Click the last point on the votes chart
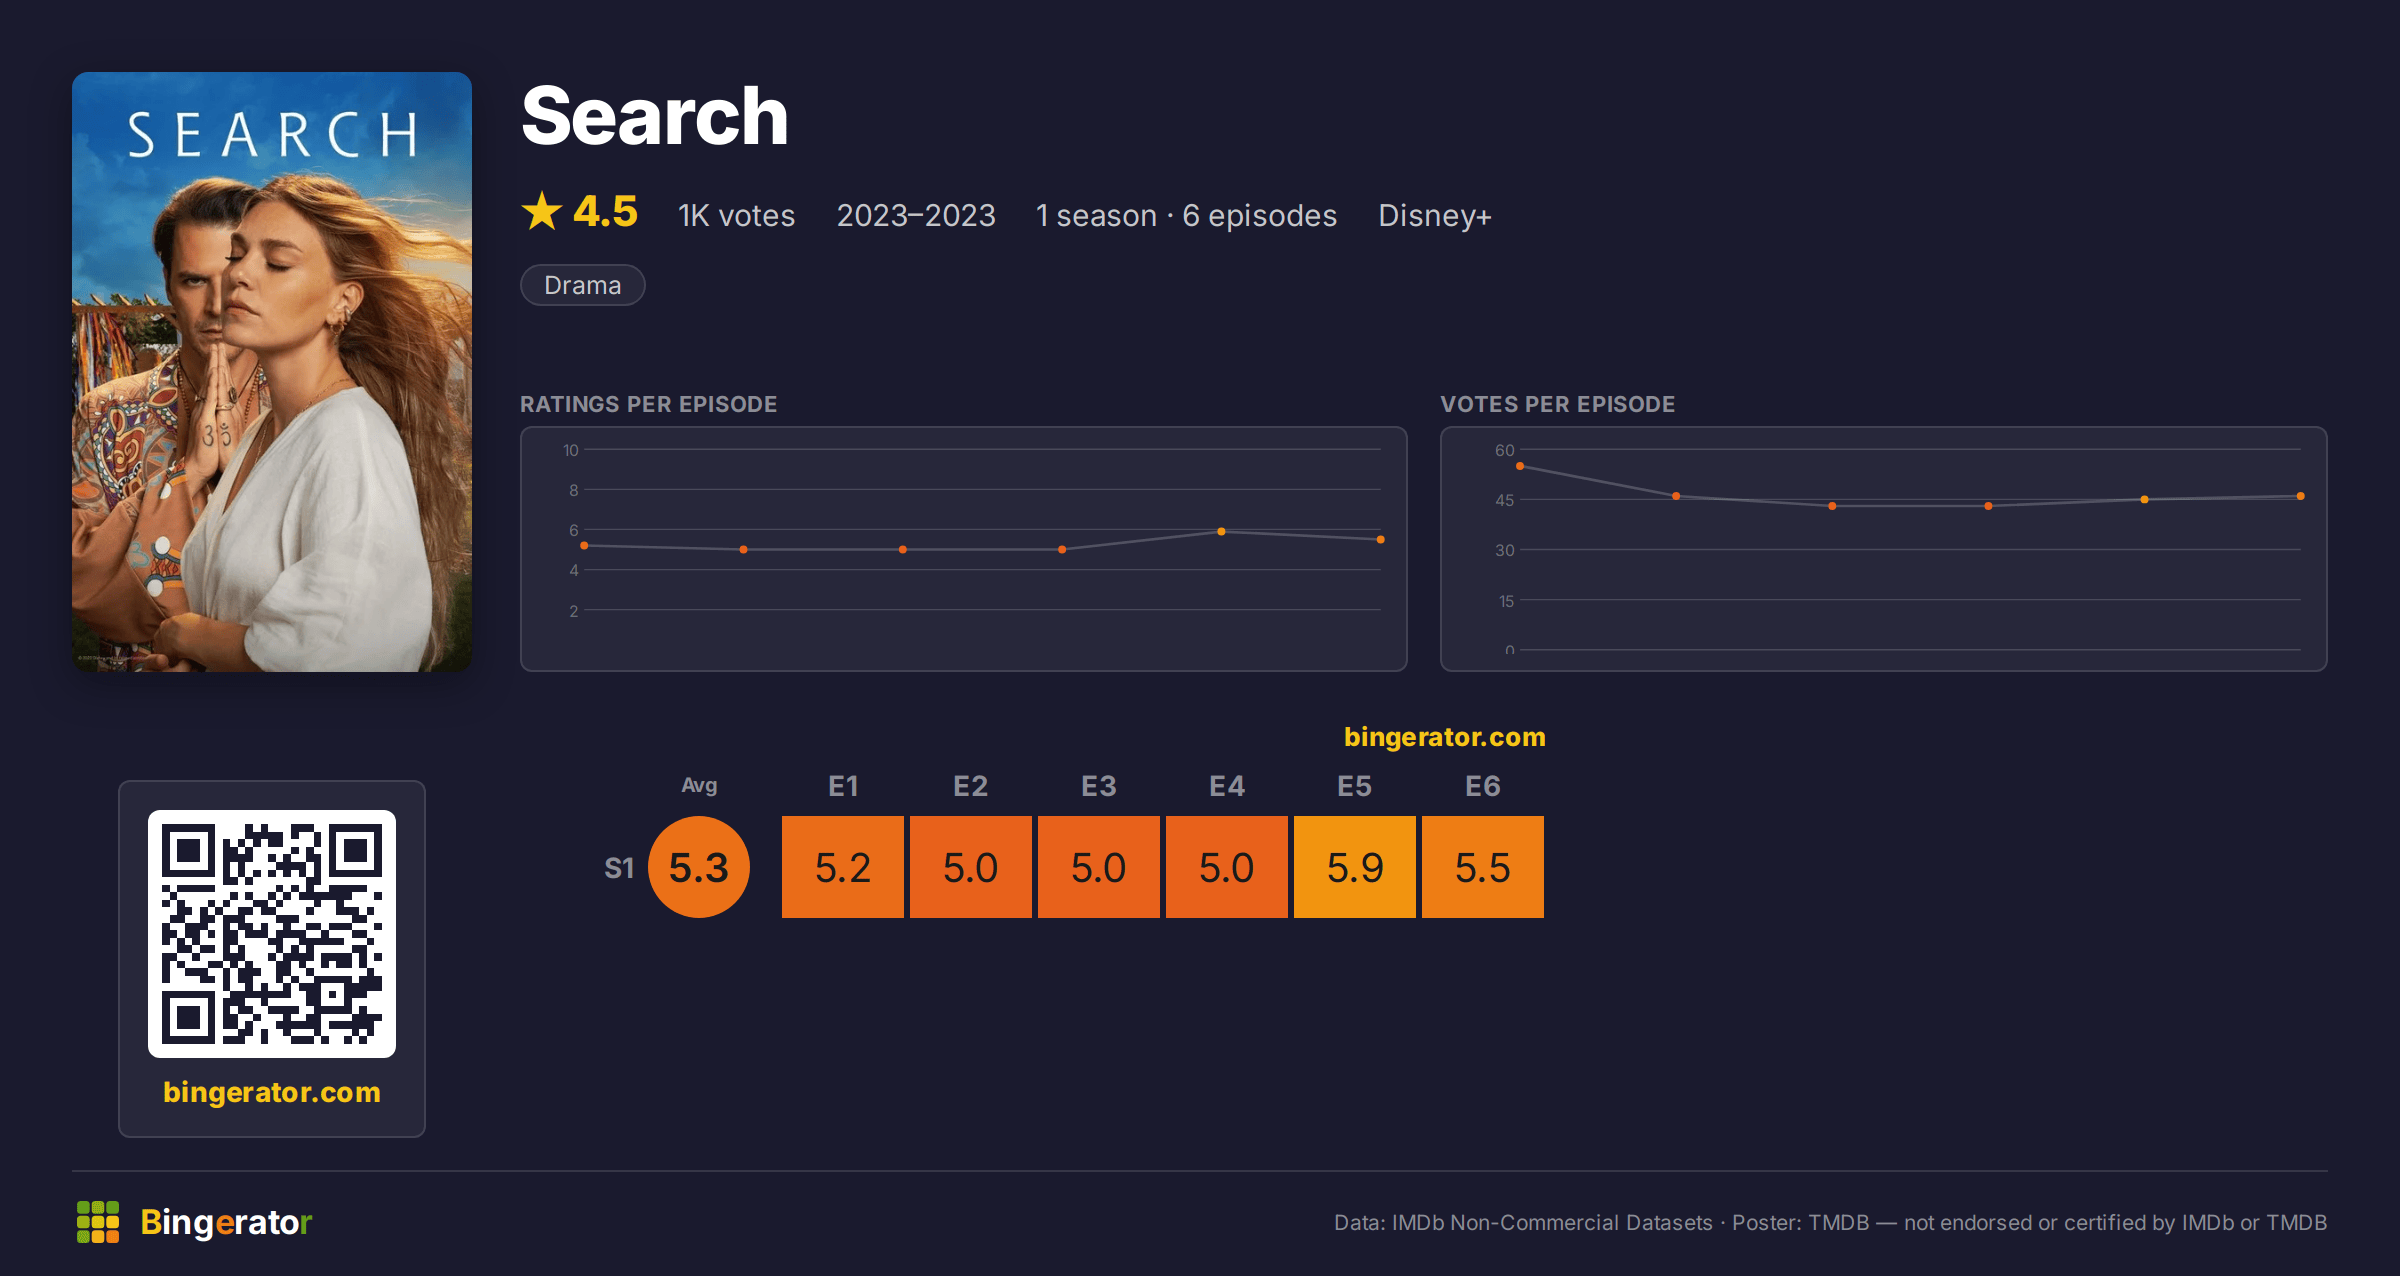The image size is (2400, 1276). [2301, 496]
